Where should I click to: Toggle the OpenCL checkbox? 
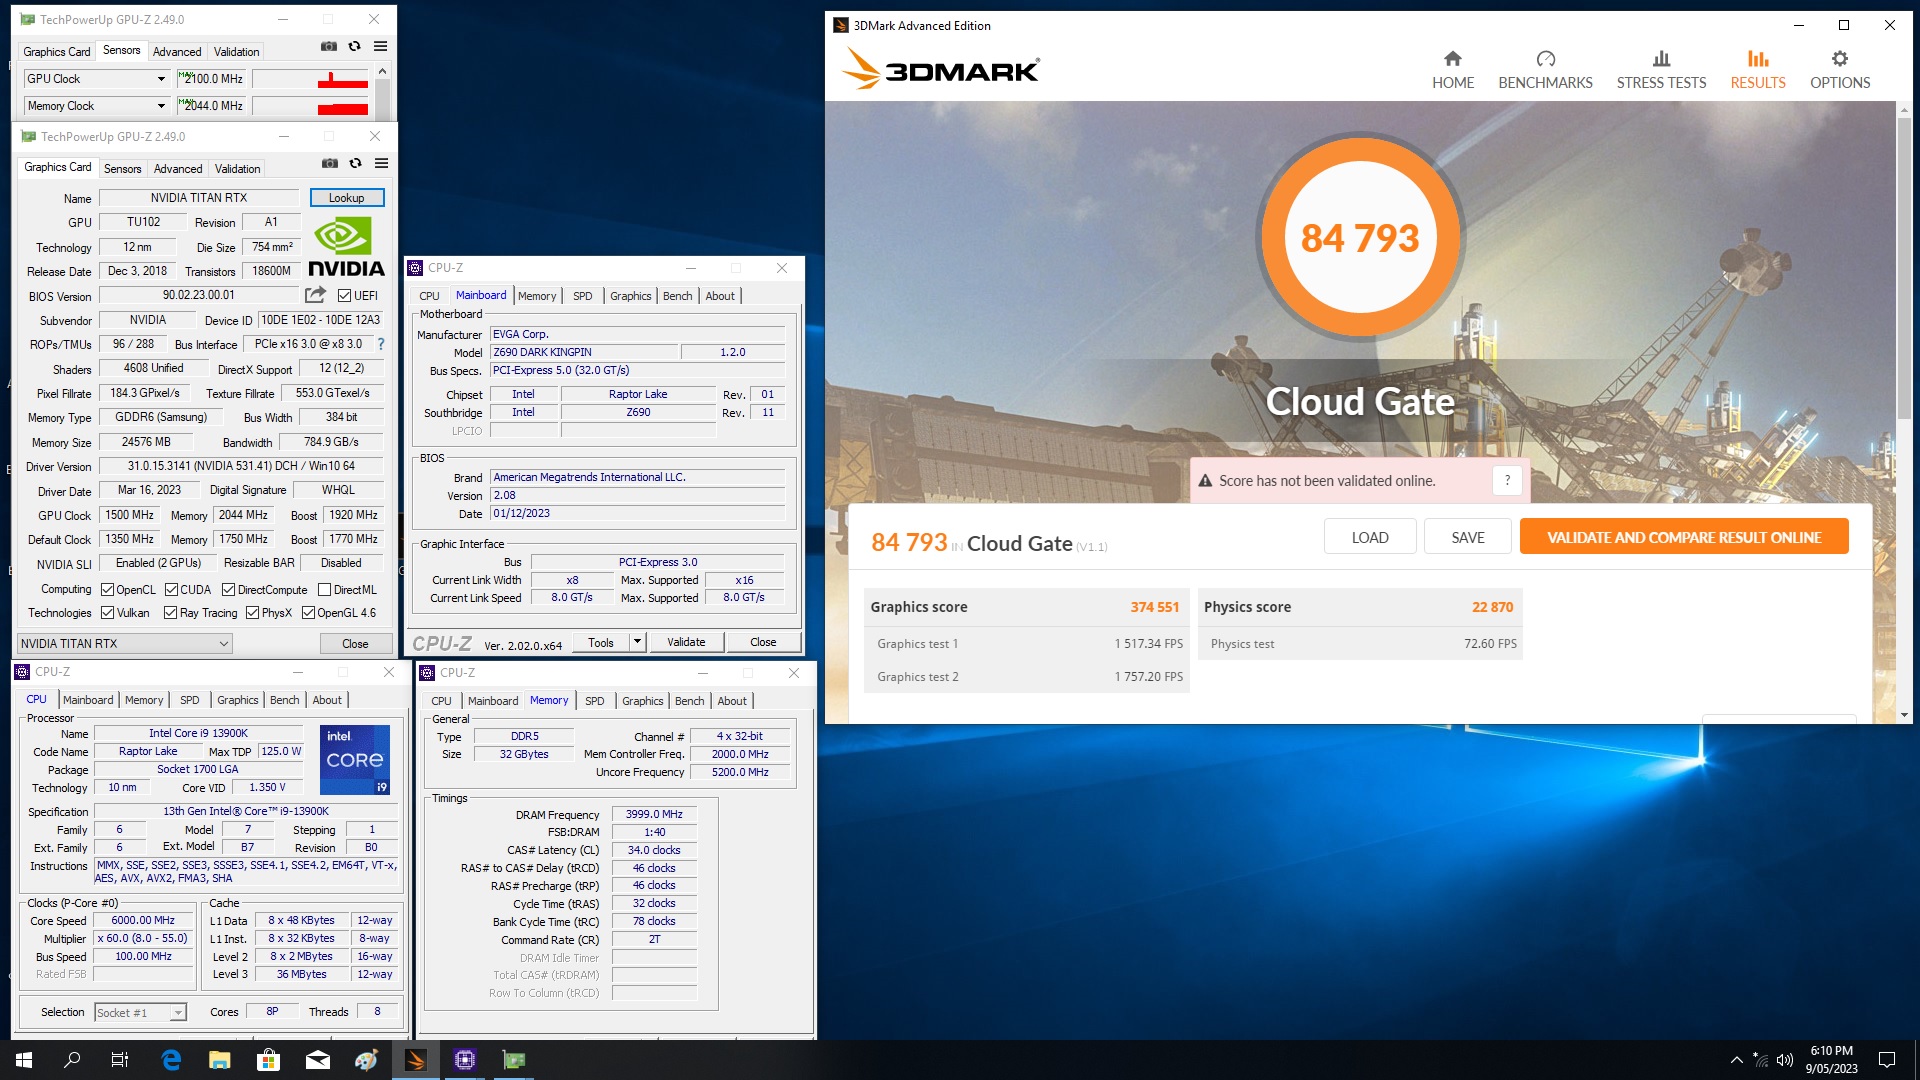[107, 590]
